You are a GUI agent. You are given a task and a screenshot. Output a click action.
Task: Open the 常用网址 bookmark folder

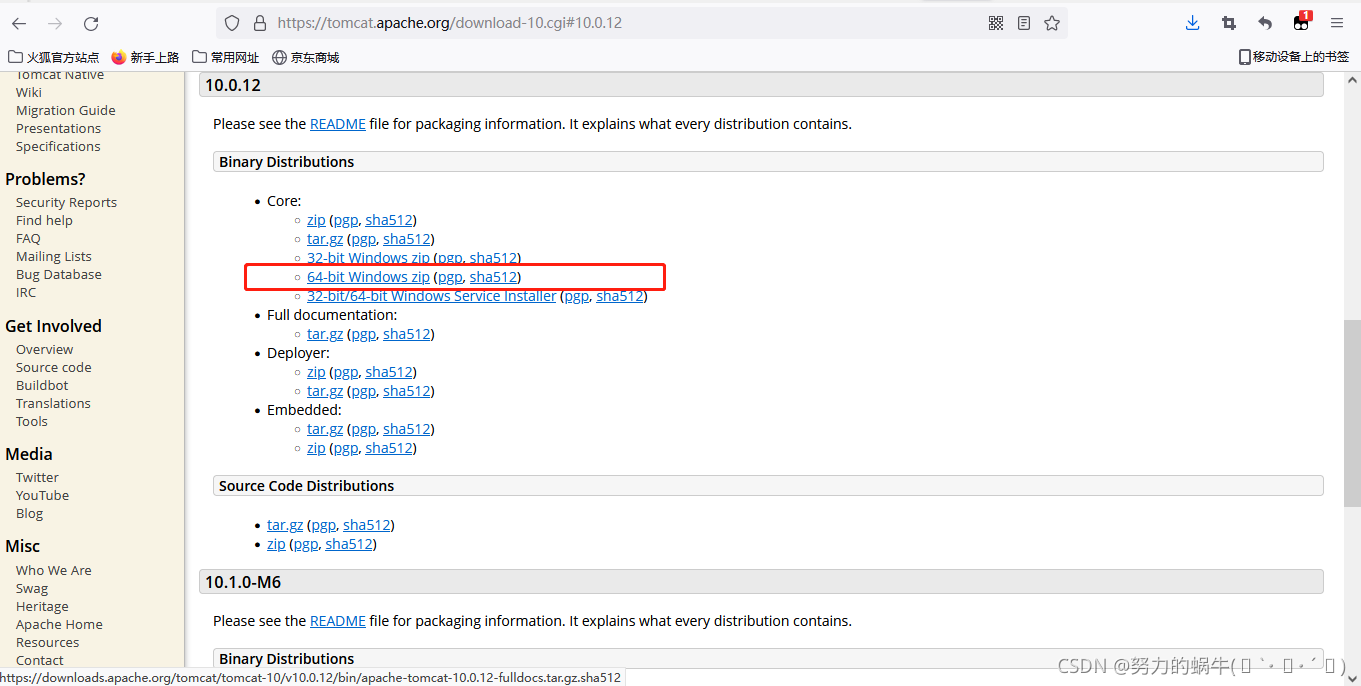click(226, 57)
